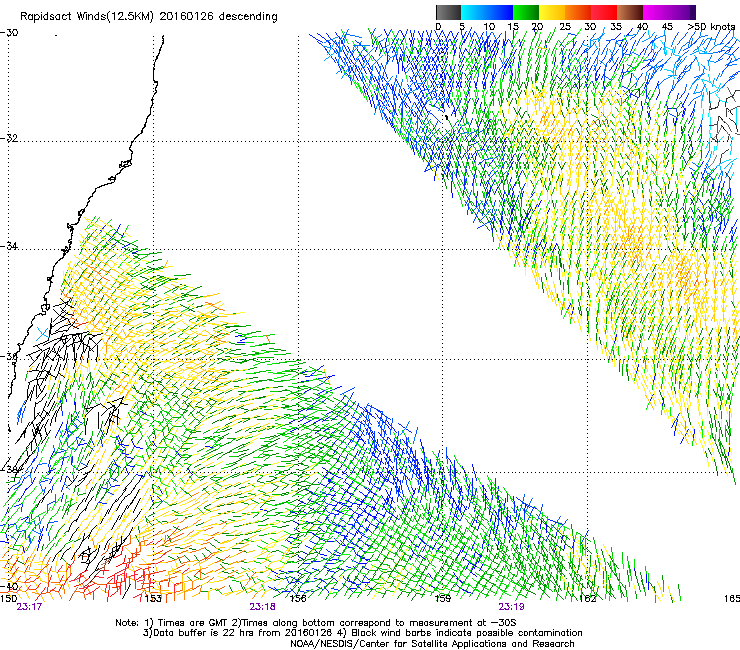Click the purple '23:17' time label
The height and width of the screenshot is (650, 740).
coord(29,607)
